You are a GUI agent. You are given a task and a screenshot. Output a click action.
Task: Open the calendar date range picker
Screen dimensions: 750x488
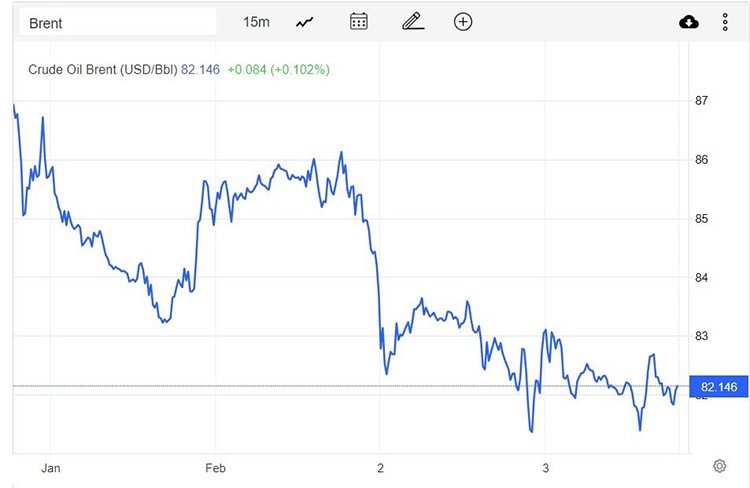point(359,22)
